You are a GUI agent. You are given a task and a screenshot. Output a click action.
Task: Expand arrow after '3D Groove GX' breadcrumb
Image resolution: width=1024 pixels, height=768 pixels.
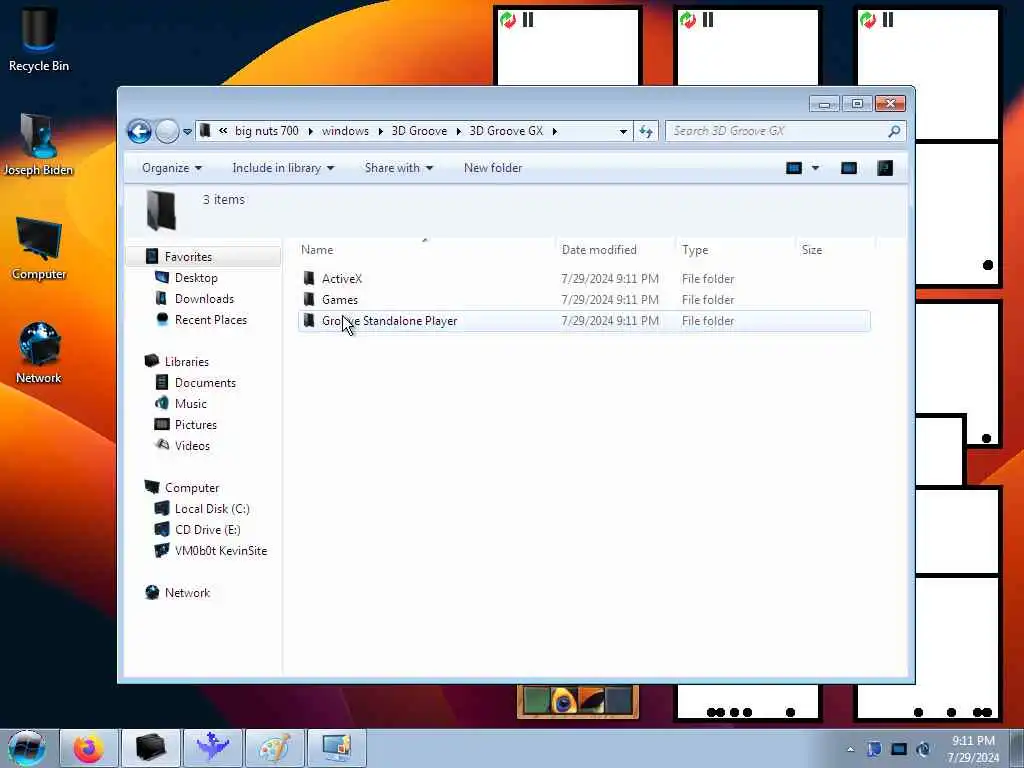click(554, 131)
